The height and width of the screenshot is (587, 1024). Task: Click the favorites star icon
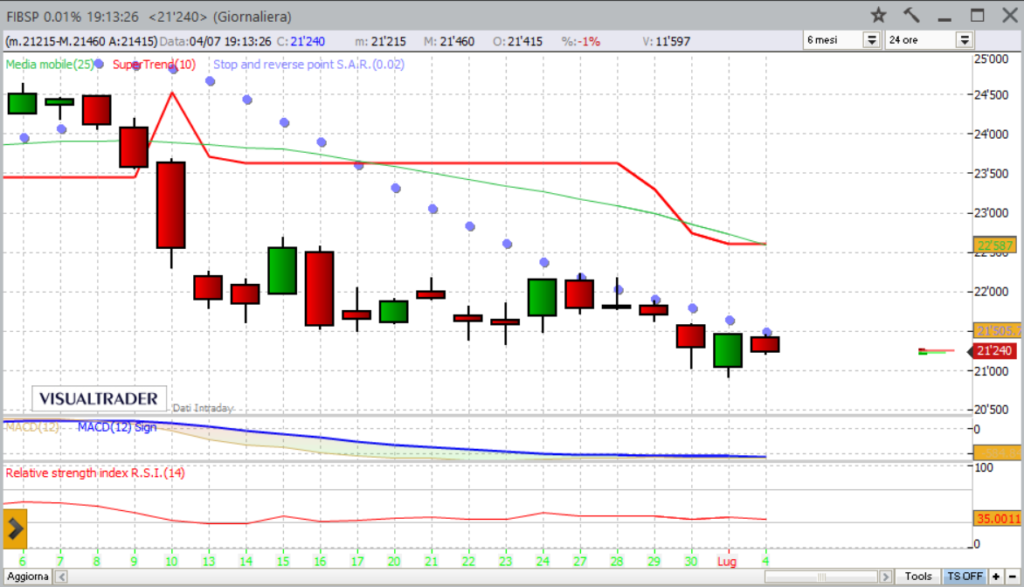878,15
